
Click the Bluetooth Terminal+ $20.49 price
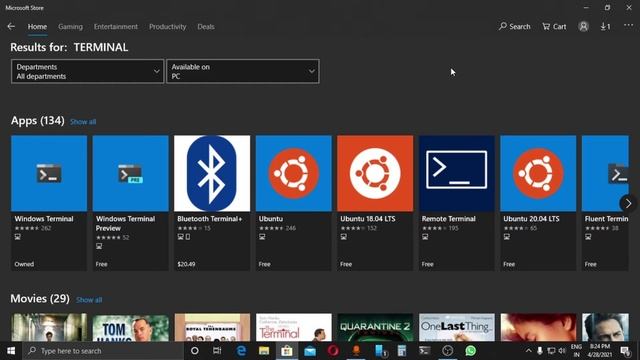pyautogui.click(x=186, y=264)
